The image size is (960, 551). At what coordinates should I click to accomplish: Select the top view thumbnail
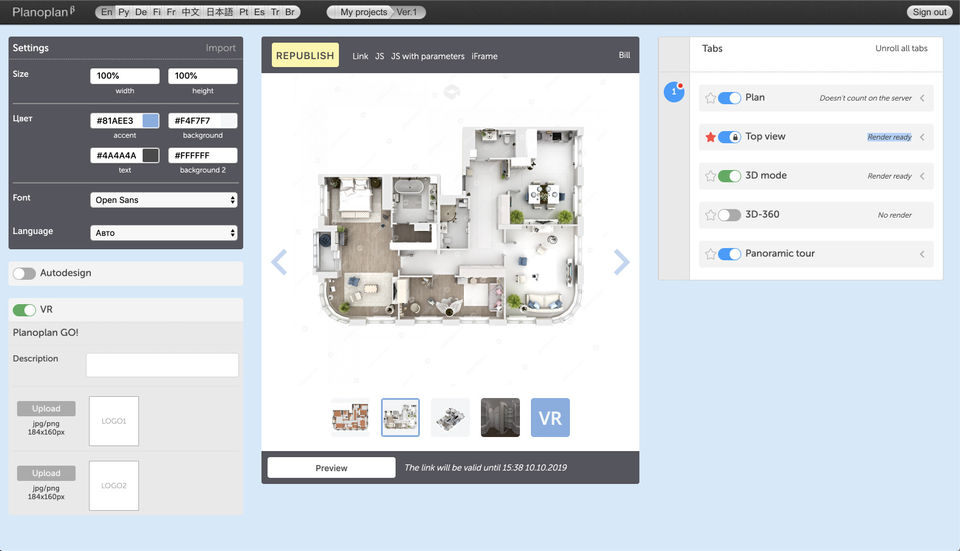click(x=400, y=418)
